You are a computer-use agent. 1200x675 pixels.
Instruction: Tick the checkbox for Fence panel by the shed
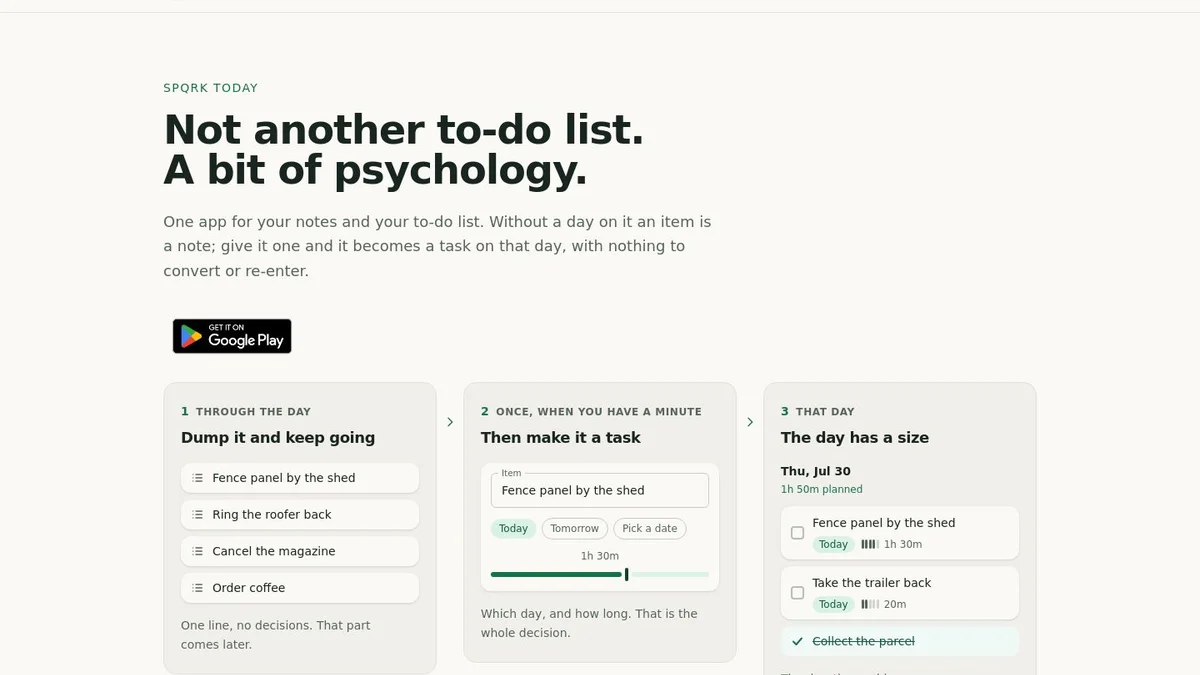(x=797, y=533)
